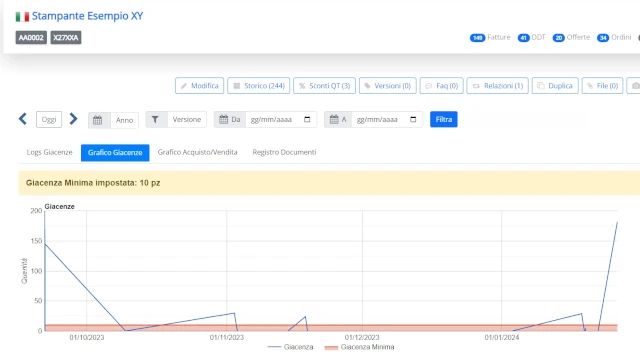This screenshot has height=361, width=640.
Task: Click the filter funnel icon beside Versione
Action: tap(155, 120)
